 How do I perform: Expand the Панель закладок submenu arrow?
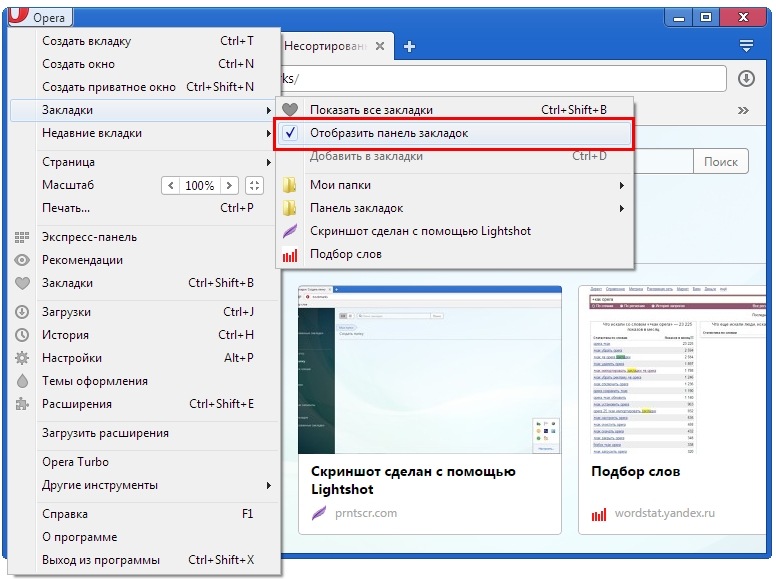click(x=622, y=208)
